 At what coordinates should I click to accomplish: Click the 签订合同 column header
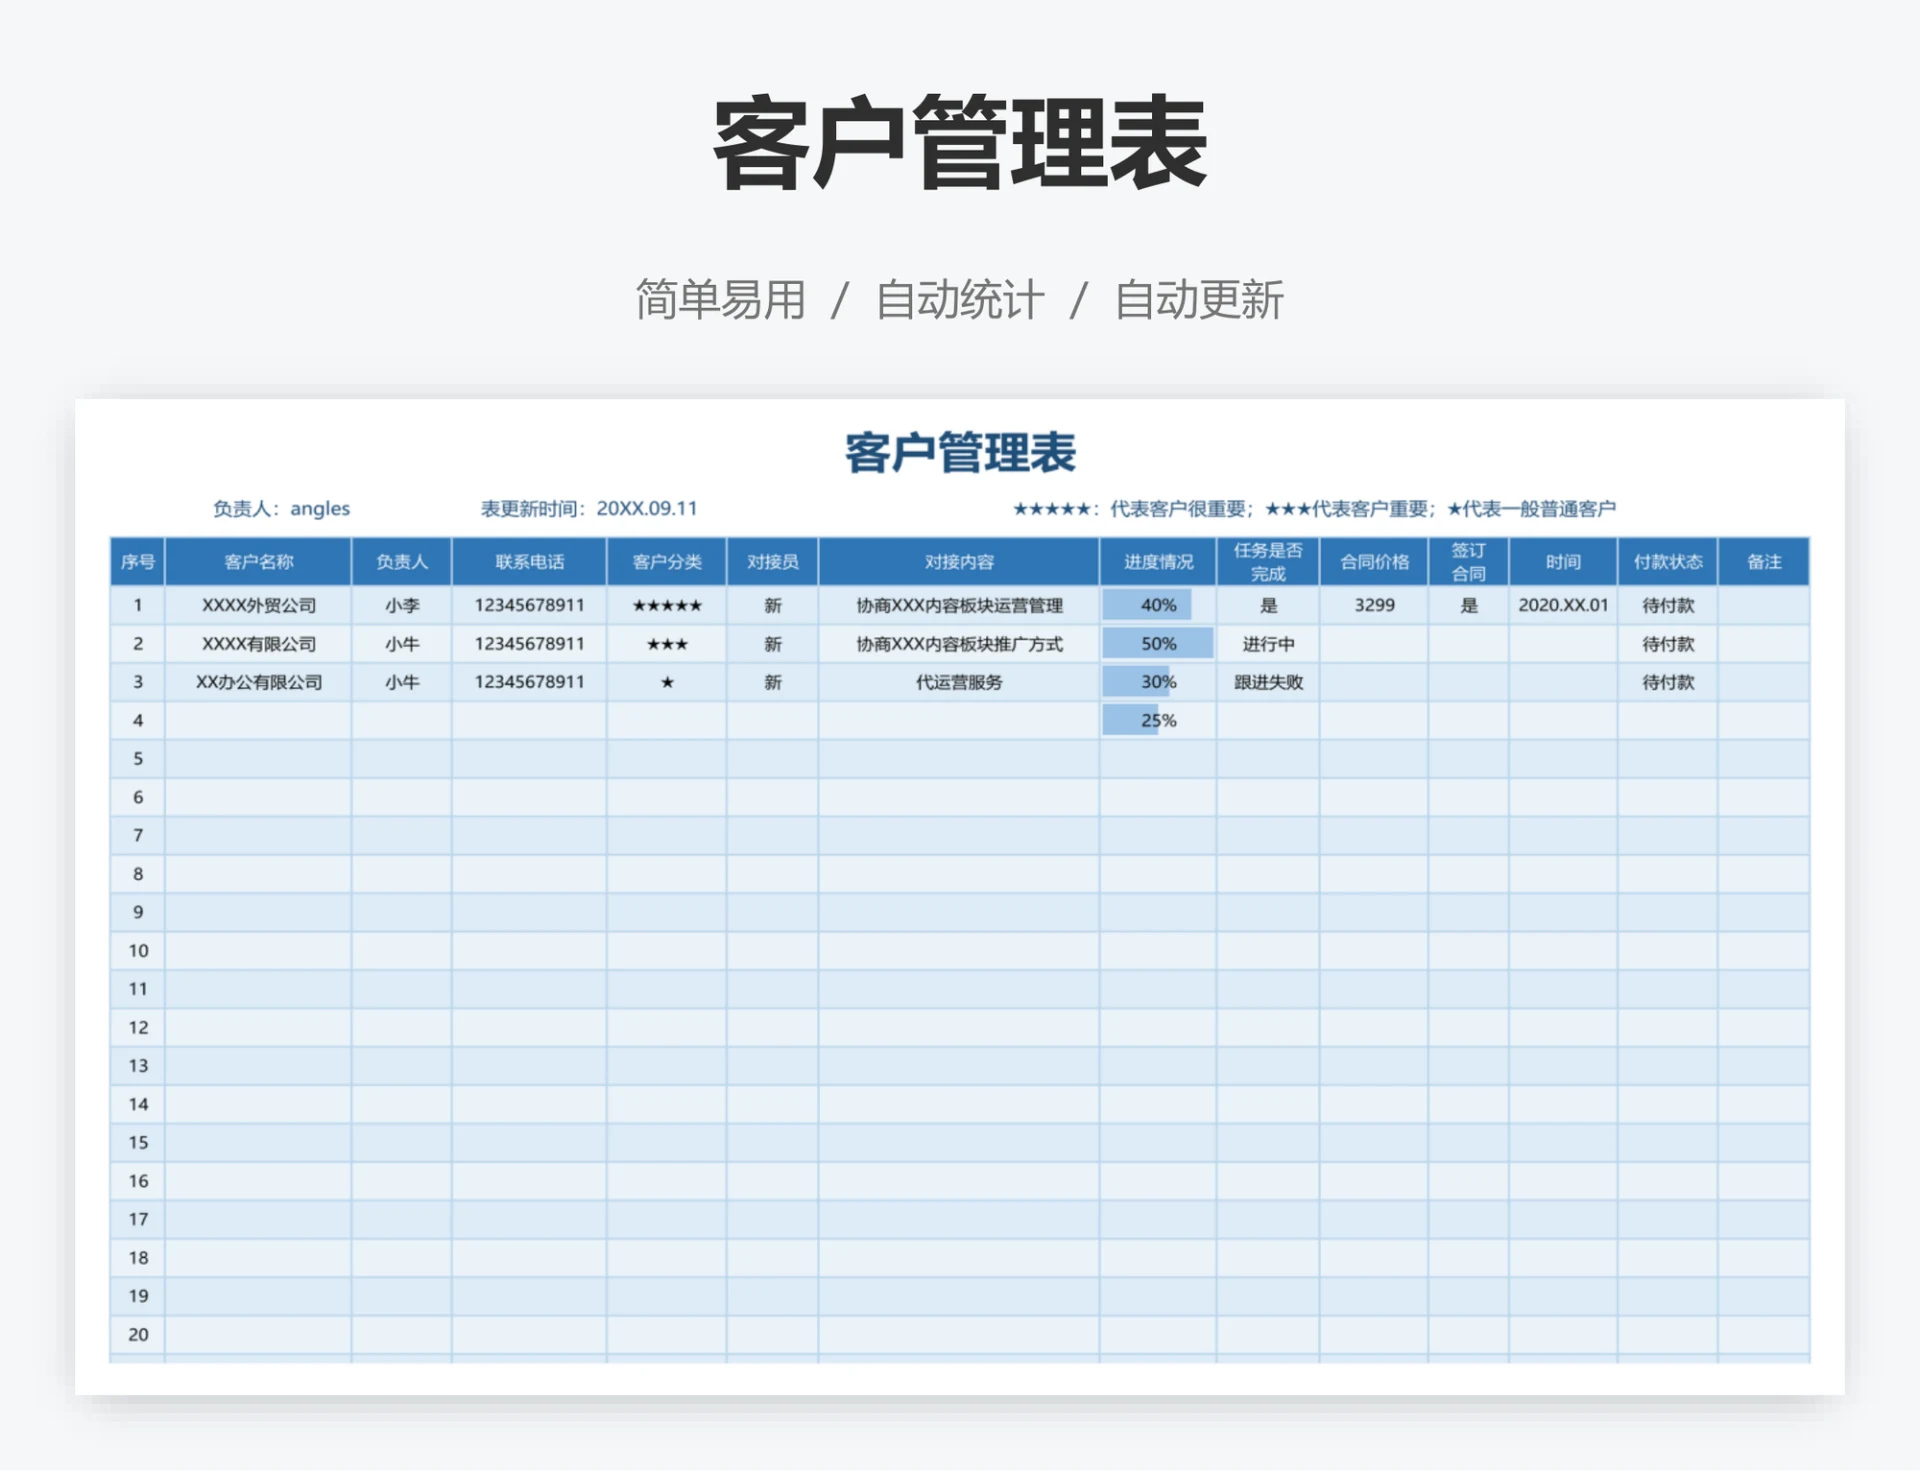(x=1469, y=561)
